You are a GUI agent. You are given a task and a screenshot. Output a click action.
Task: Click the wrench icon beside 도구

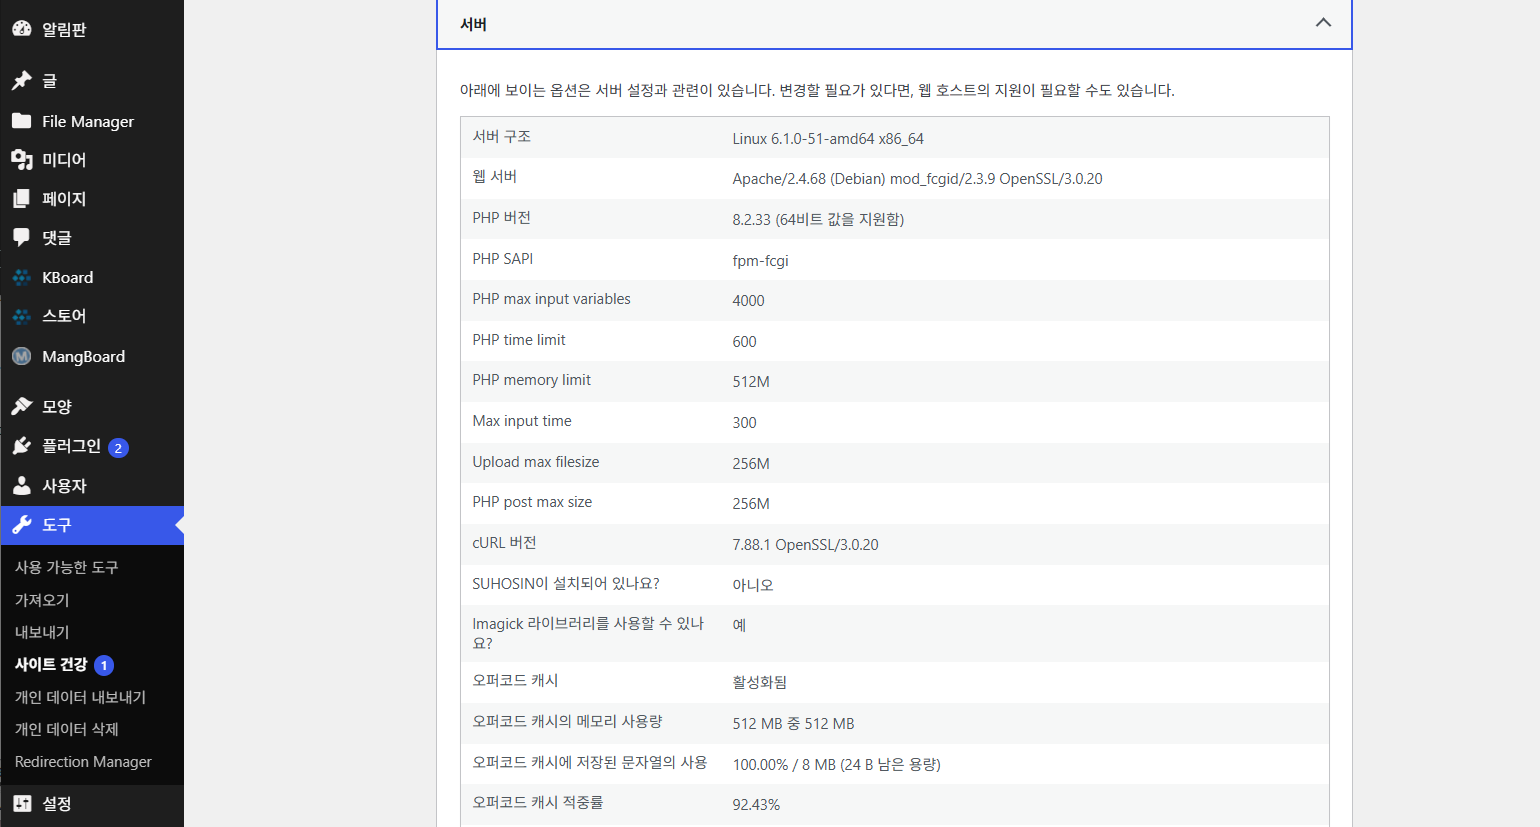click(x=21, y=525)
